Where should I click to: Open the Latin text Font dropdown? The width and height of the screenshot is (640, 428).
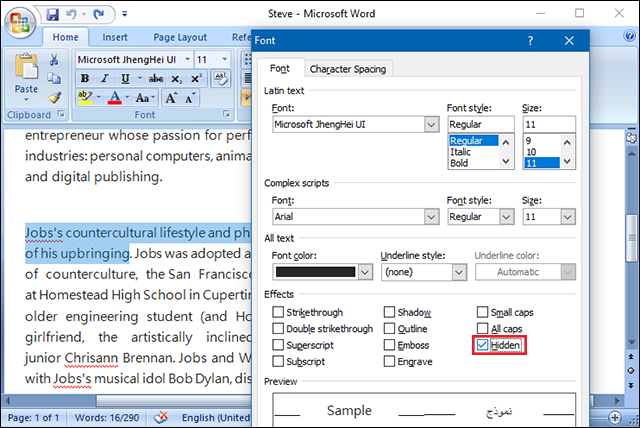click(x=431, y=124)
